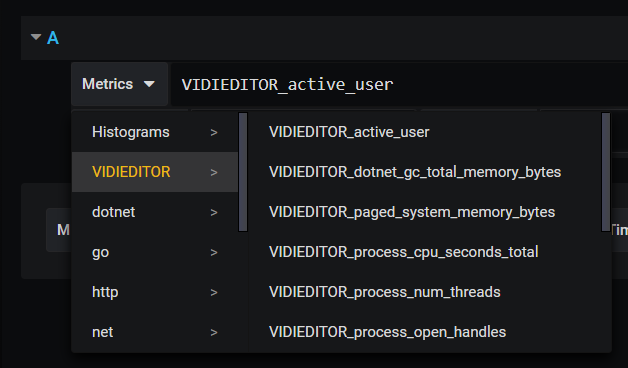The height and width of the screenshot is (368, 628).
Task: Open the net metrics category
Action: 155,332
